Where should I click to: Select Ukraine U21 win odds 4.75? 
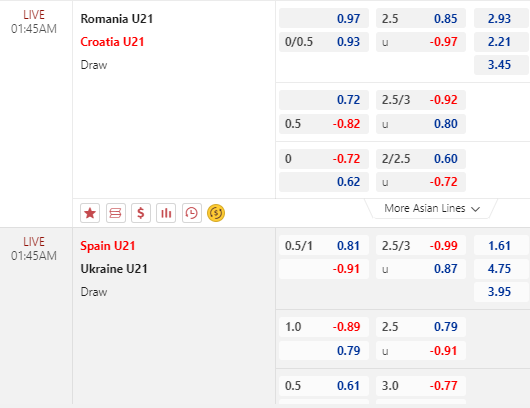pyautogui.click(x=501, y=269)
